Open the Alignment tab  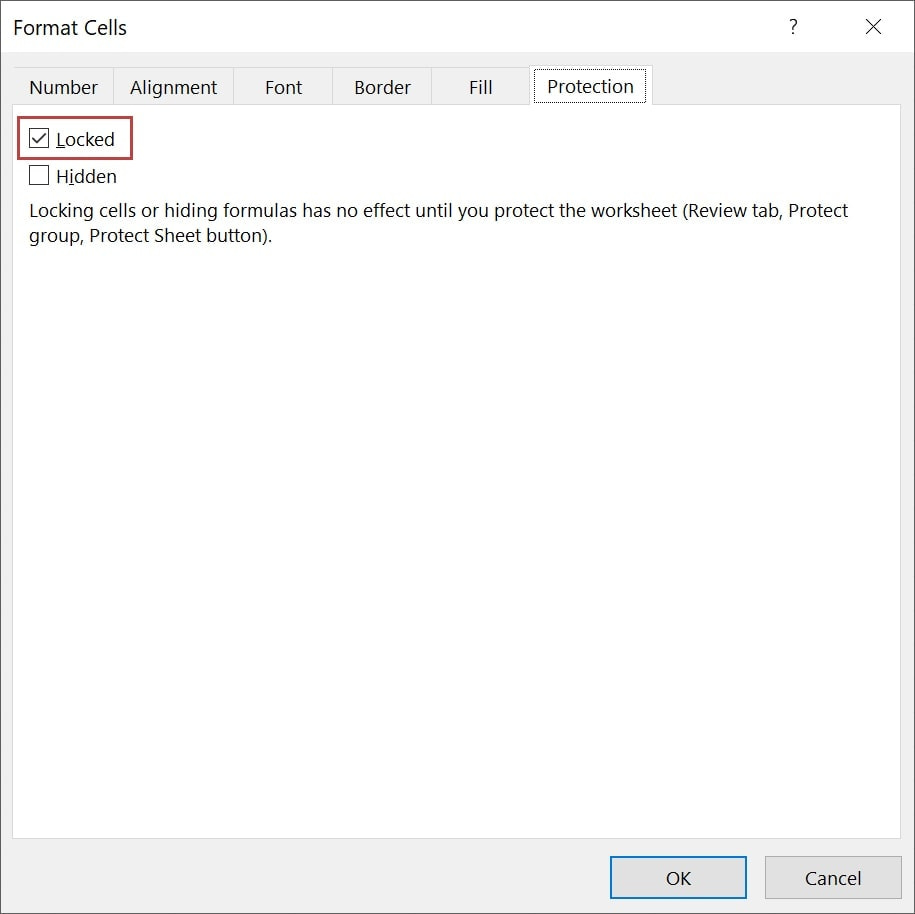pos(173,87)
